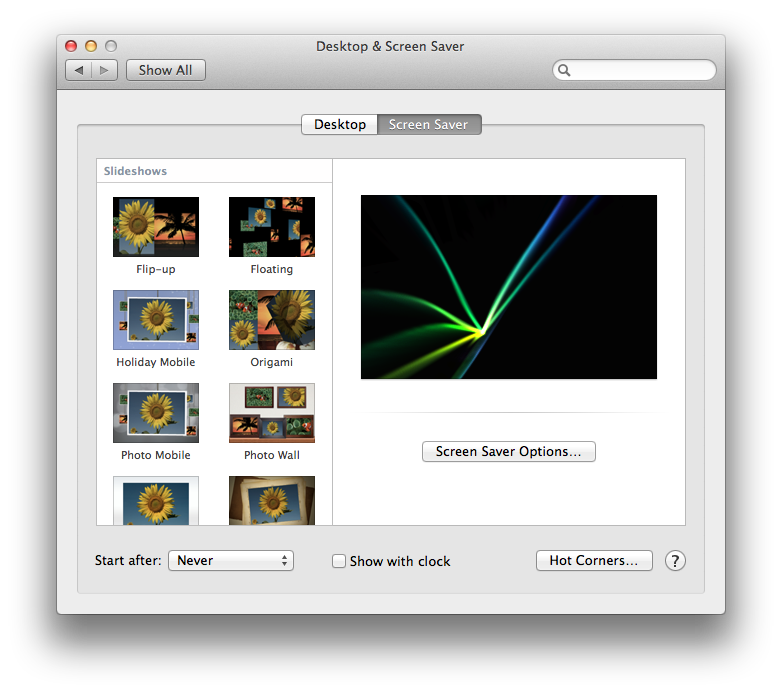The image size is (782, 693).
Task: Click the Holiday Mobile label text
Action: (156, 362)
